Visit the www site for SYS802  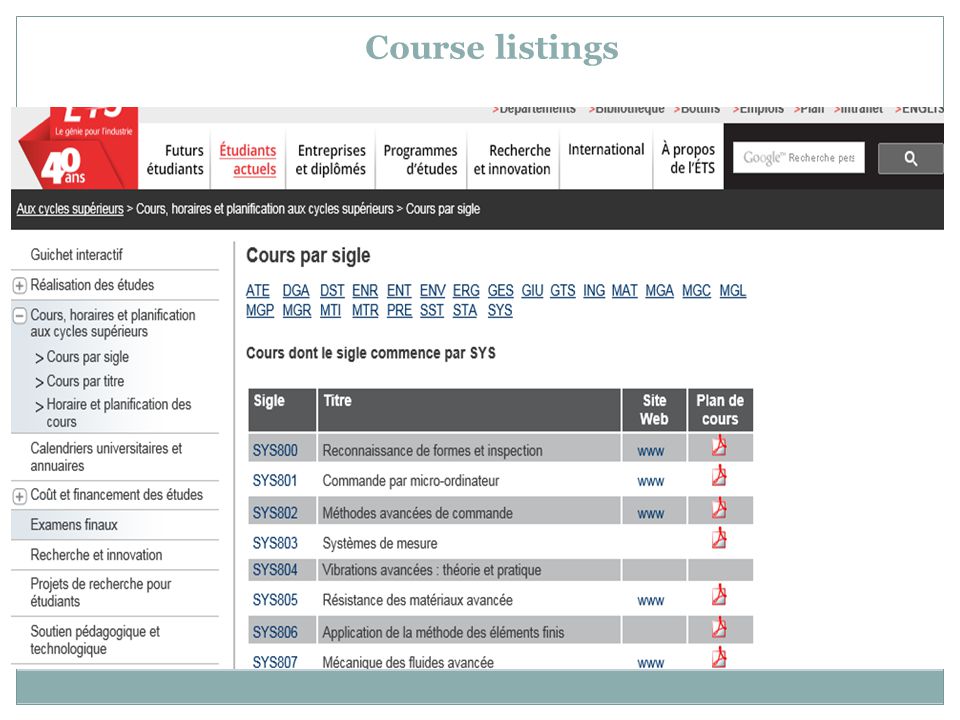(x=650, y=514)
